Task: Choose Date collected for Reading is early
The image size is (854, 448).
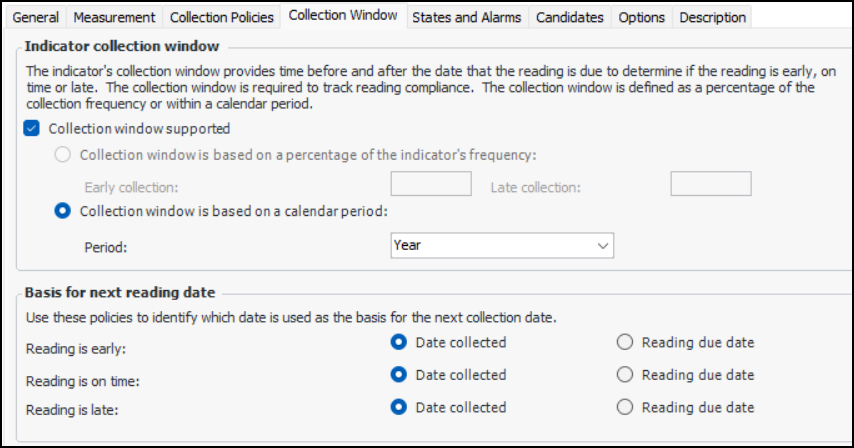Action: coord(399,342)
